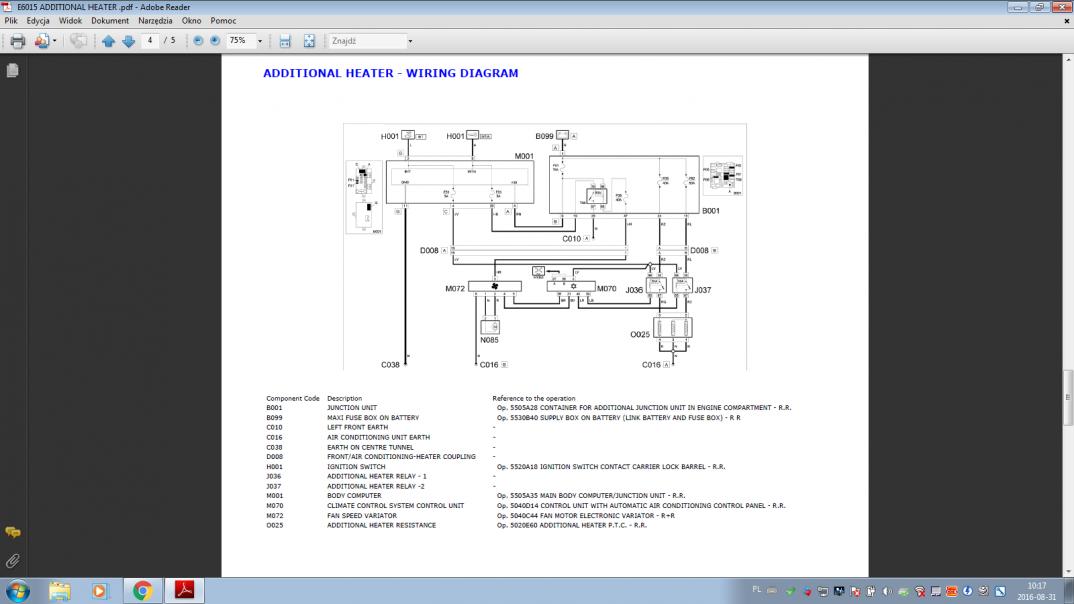Expand the 75% zoom level dropdown
Image resolution: width=1074 pixels, height=604 pixels.
coord(260,41)
